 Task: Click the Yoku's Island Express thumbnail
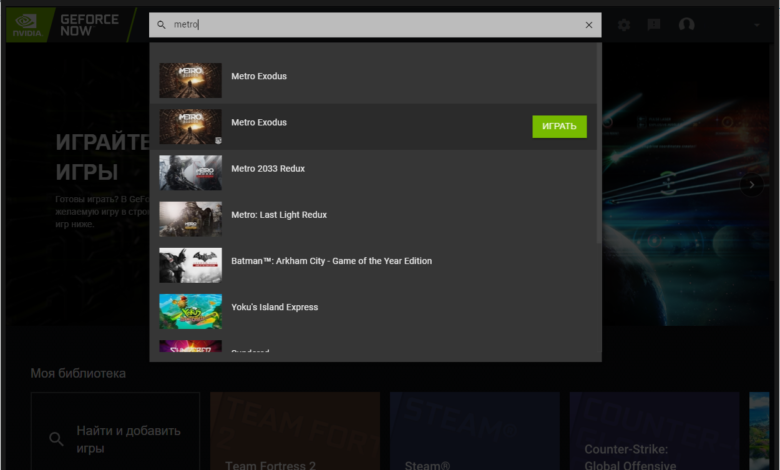pyautogui.click(x=191, y=311)
